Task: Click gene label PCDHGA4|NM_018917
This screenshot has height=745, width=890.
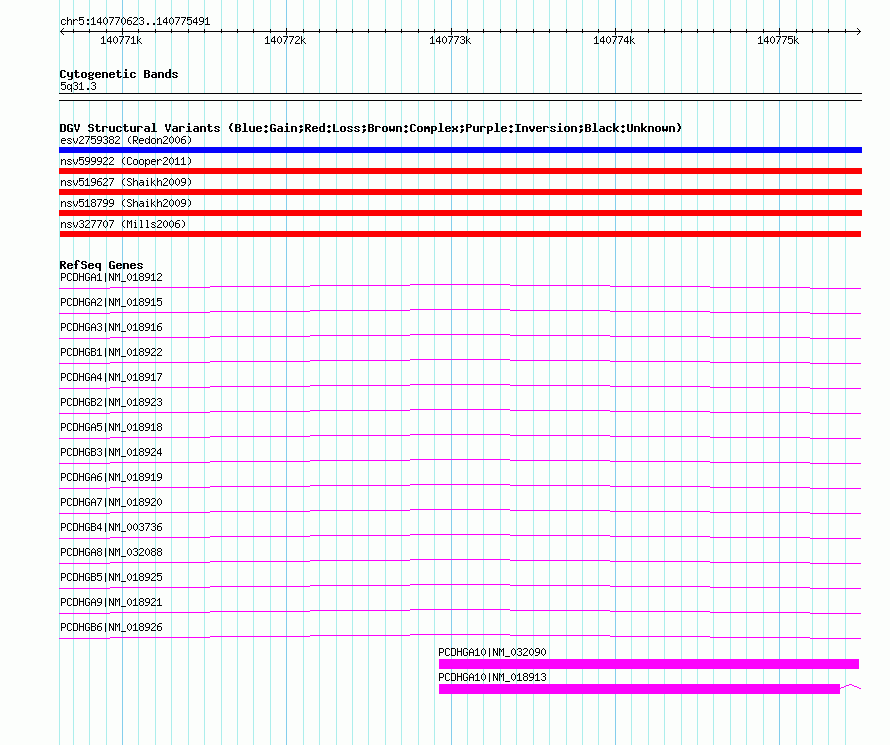Action: (x=111, y=377)
